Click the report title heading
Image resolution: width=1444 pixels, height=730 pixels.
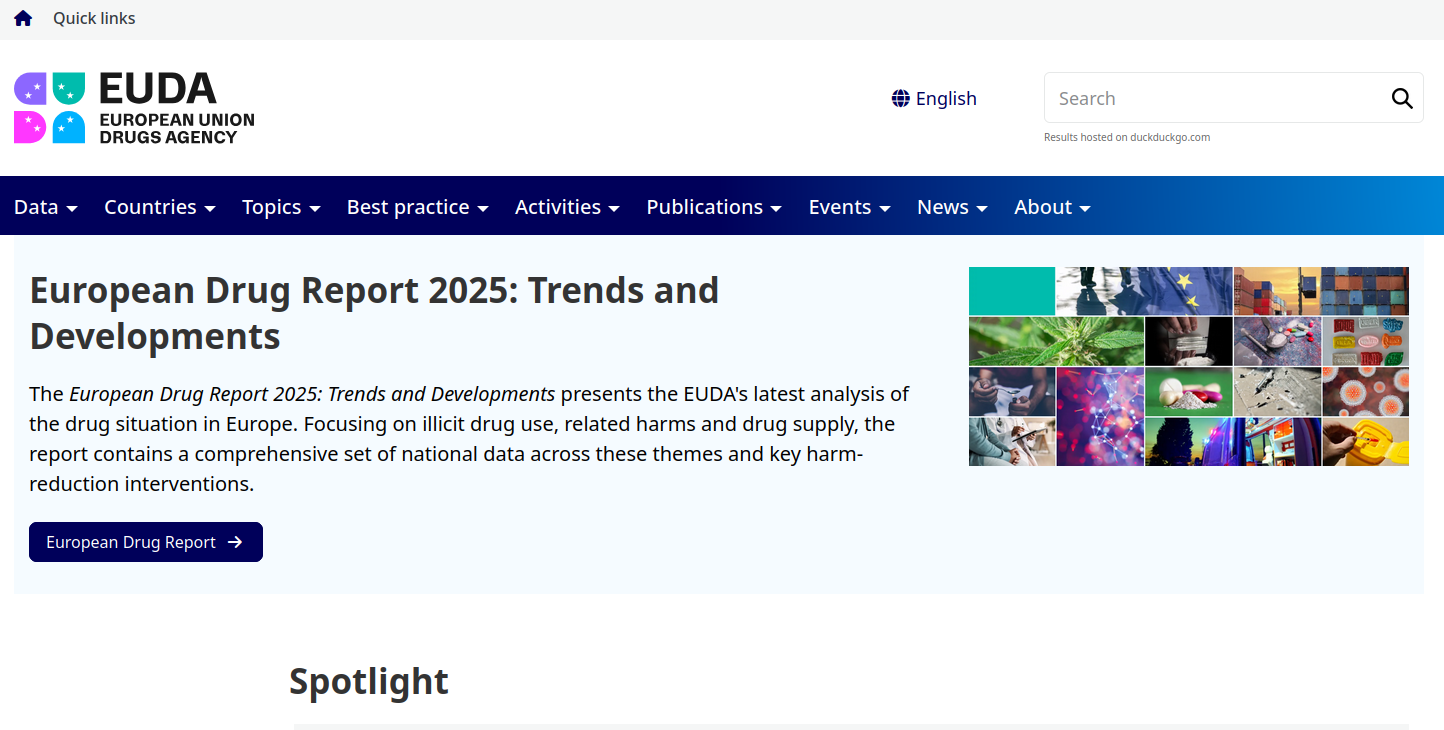[x=374, y=313]
